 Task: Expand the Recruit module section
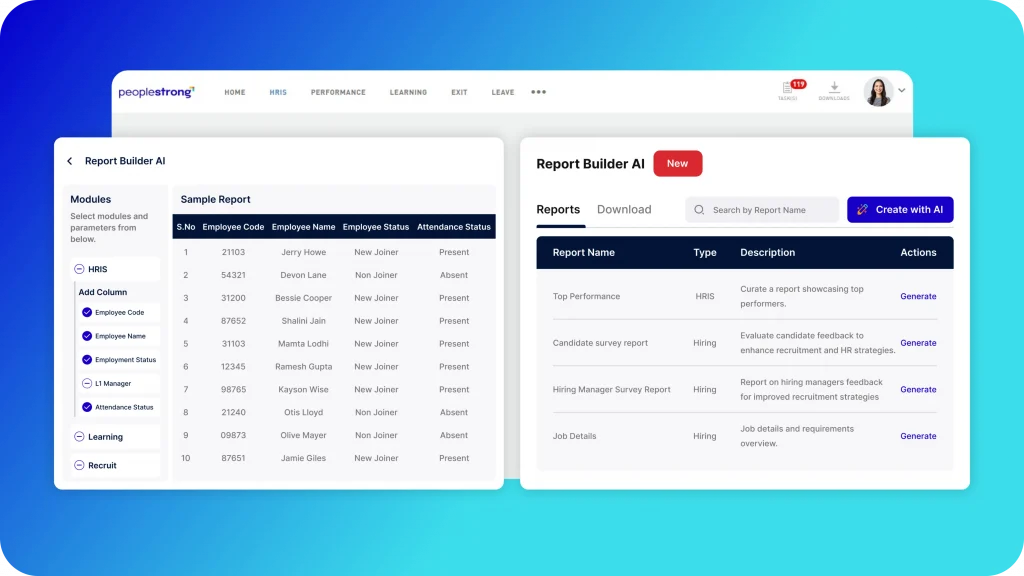[79, 465]
